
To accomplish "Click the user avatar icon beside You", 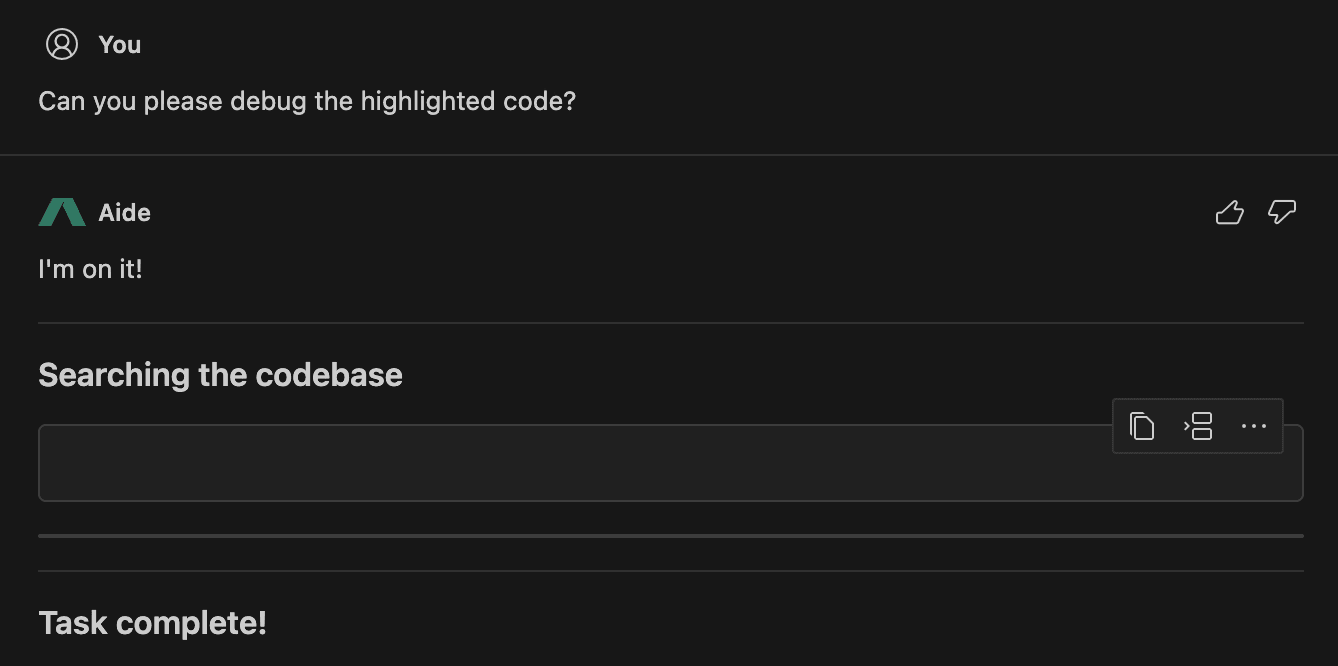I will 62,44.
